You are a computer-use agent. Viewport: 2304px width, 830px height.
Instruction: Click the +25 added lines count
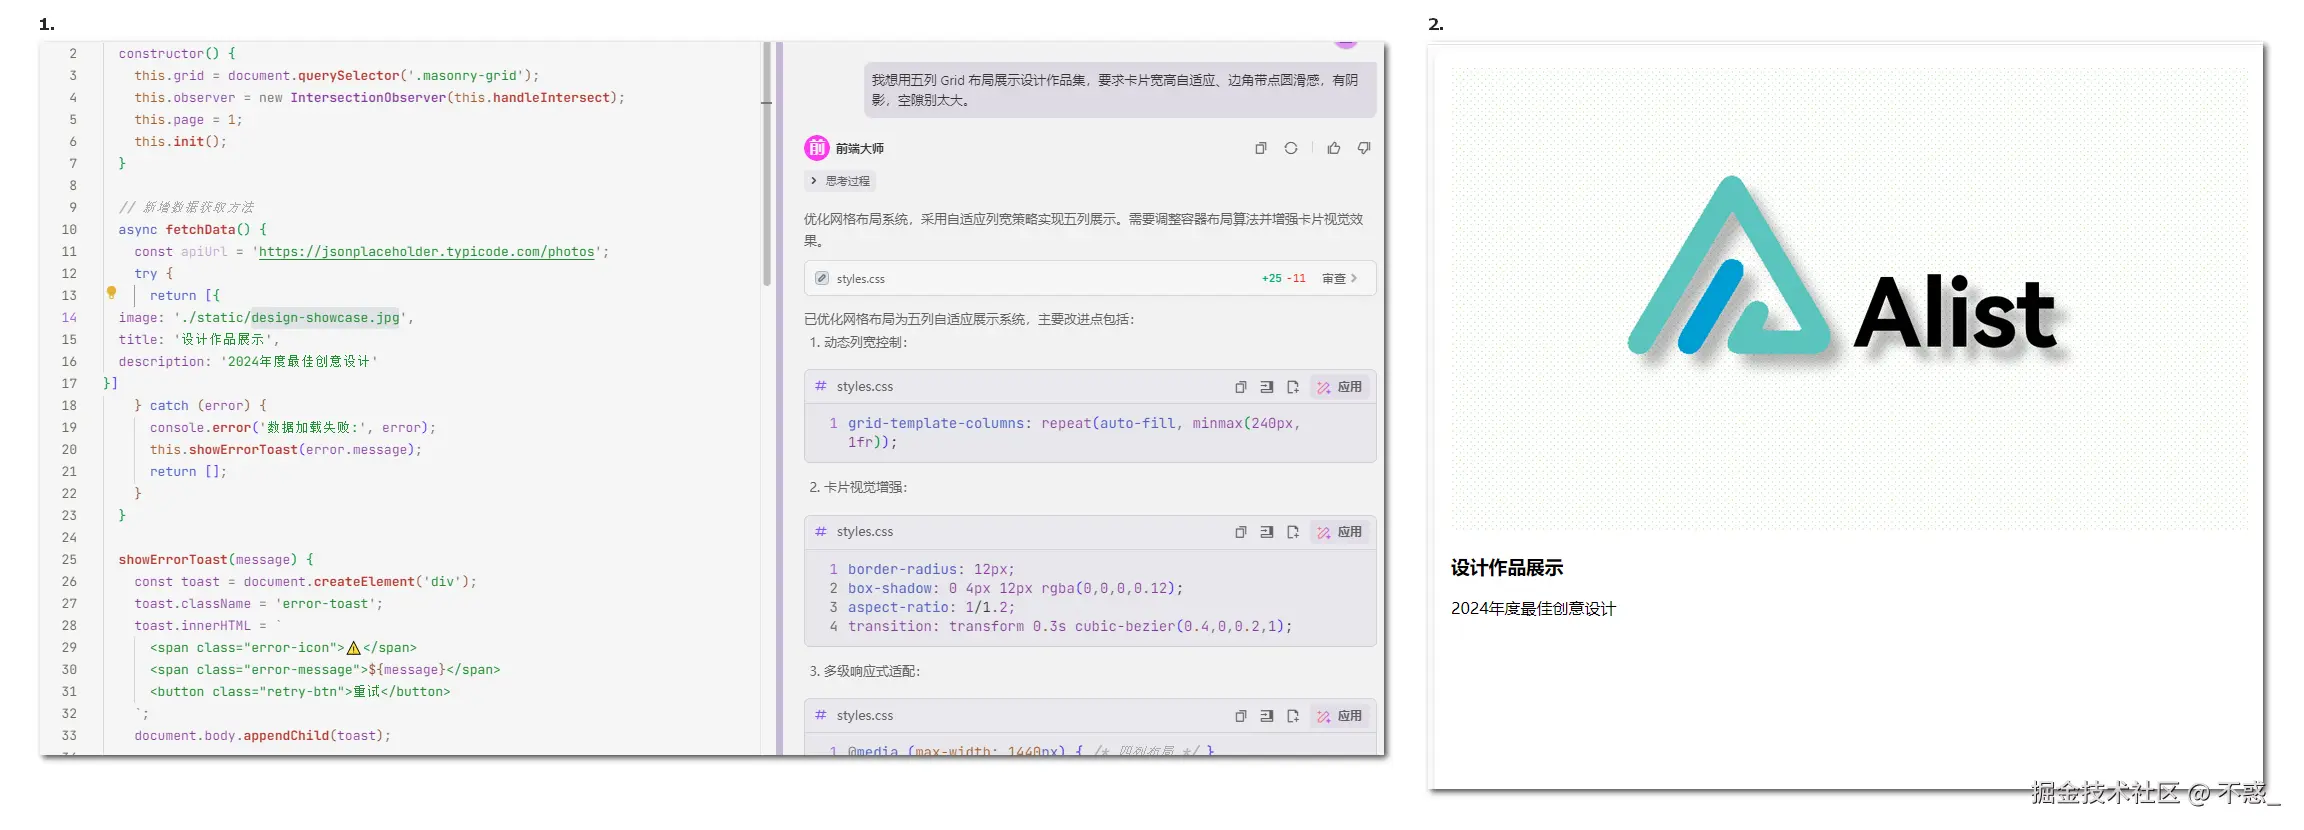1271,279
